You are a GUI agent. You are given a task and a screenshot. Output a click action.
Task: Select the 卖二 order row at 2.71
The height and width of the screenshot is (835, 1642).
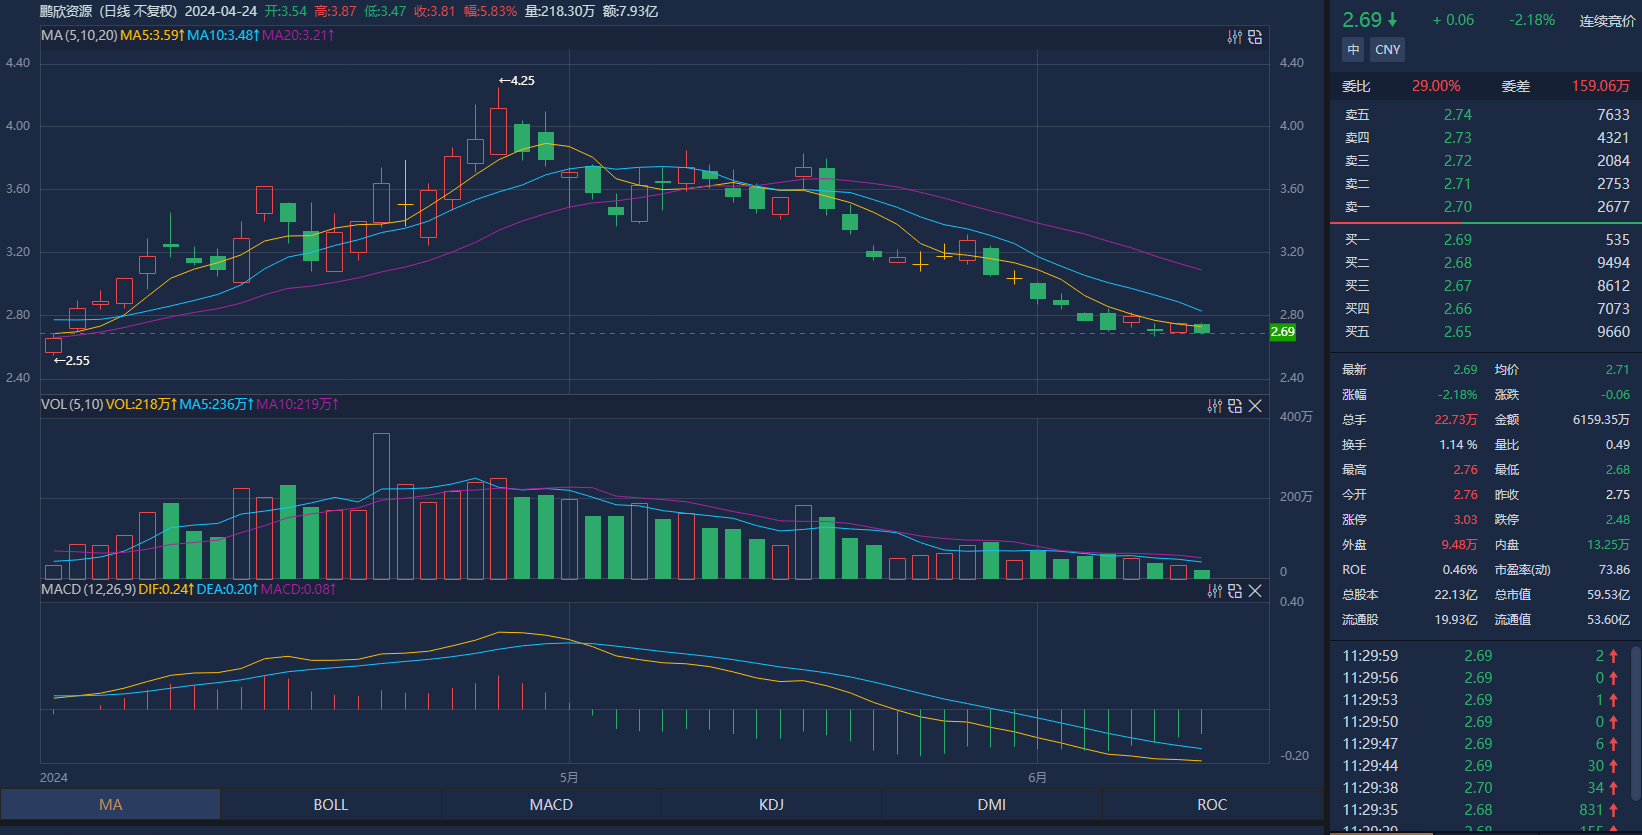[x=1486, y=184]
